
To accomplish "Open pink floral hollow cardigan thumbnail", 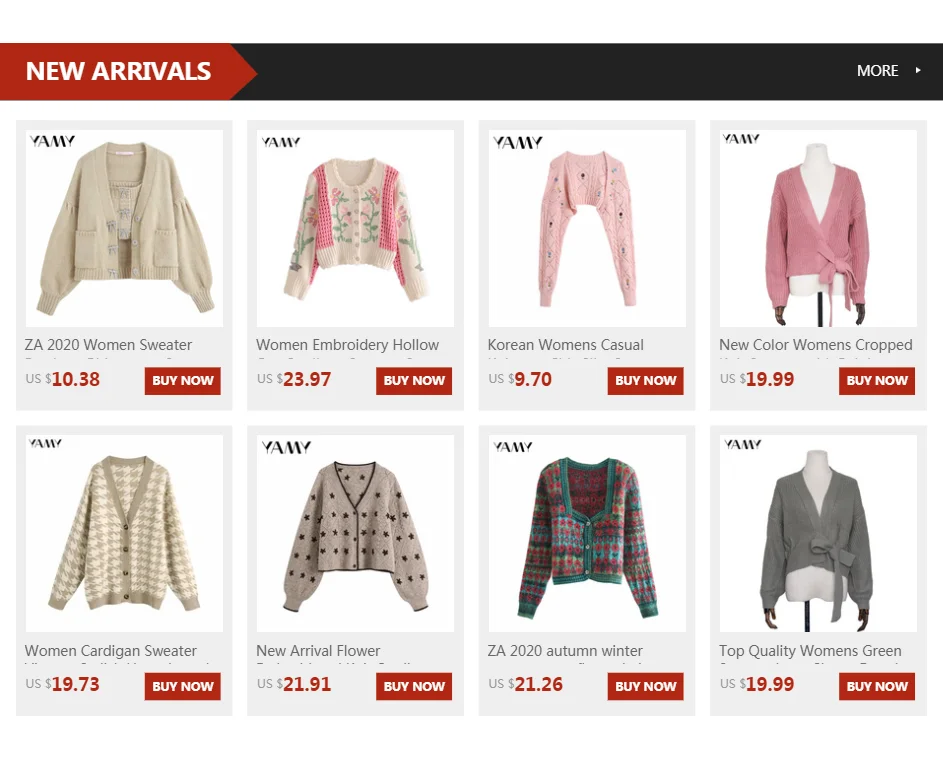I will pyautogui.click(x=355, y=229).
